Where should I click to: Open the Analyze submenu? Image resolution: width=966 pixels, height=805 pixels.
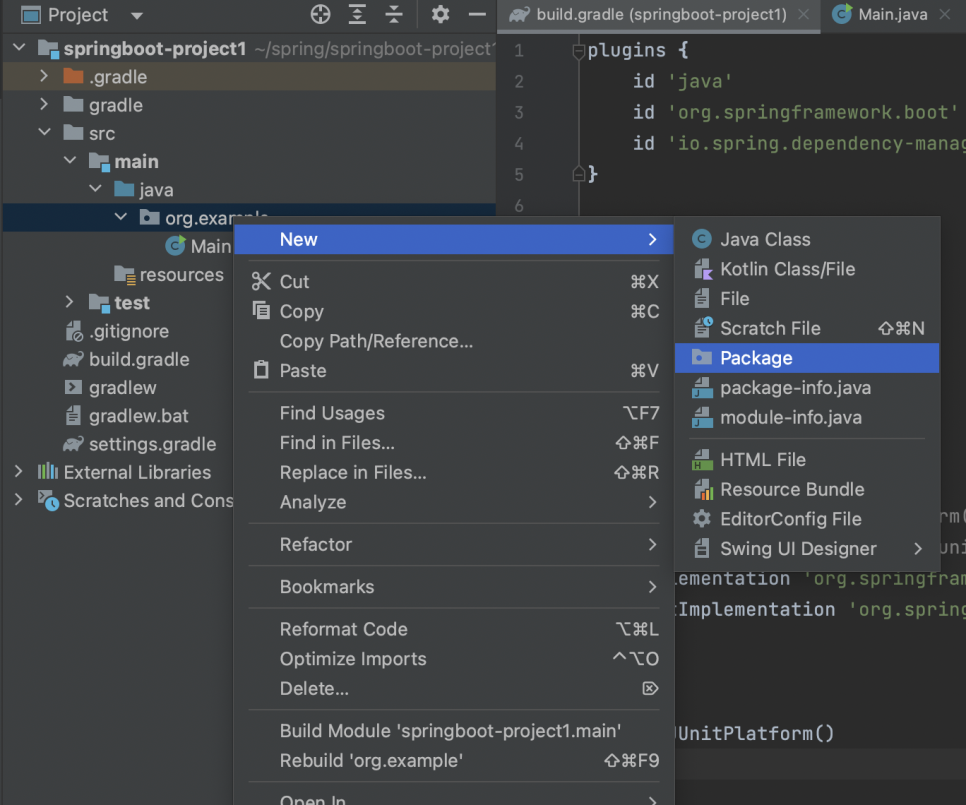(x=454, y=501)
